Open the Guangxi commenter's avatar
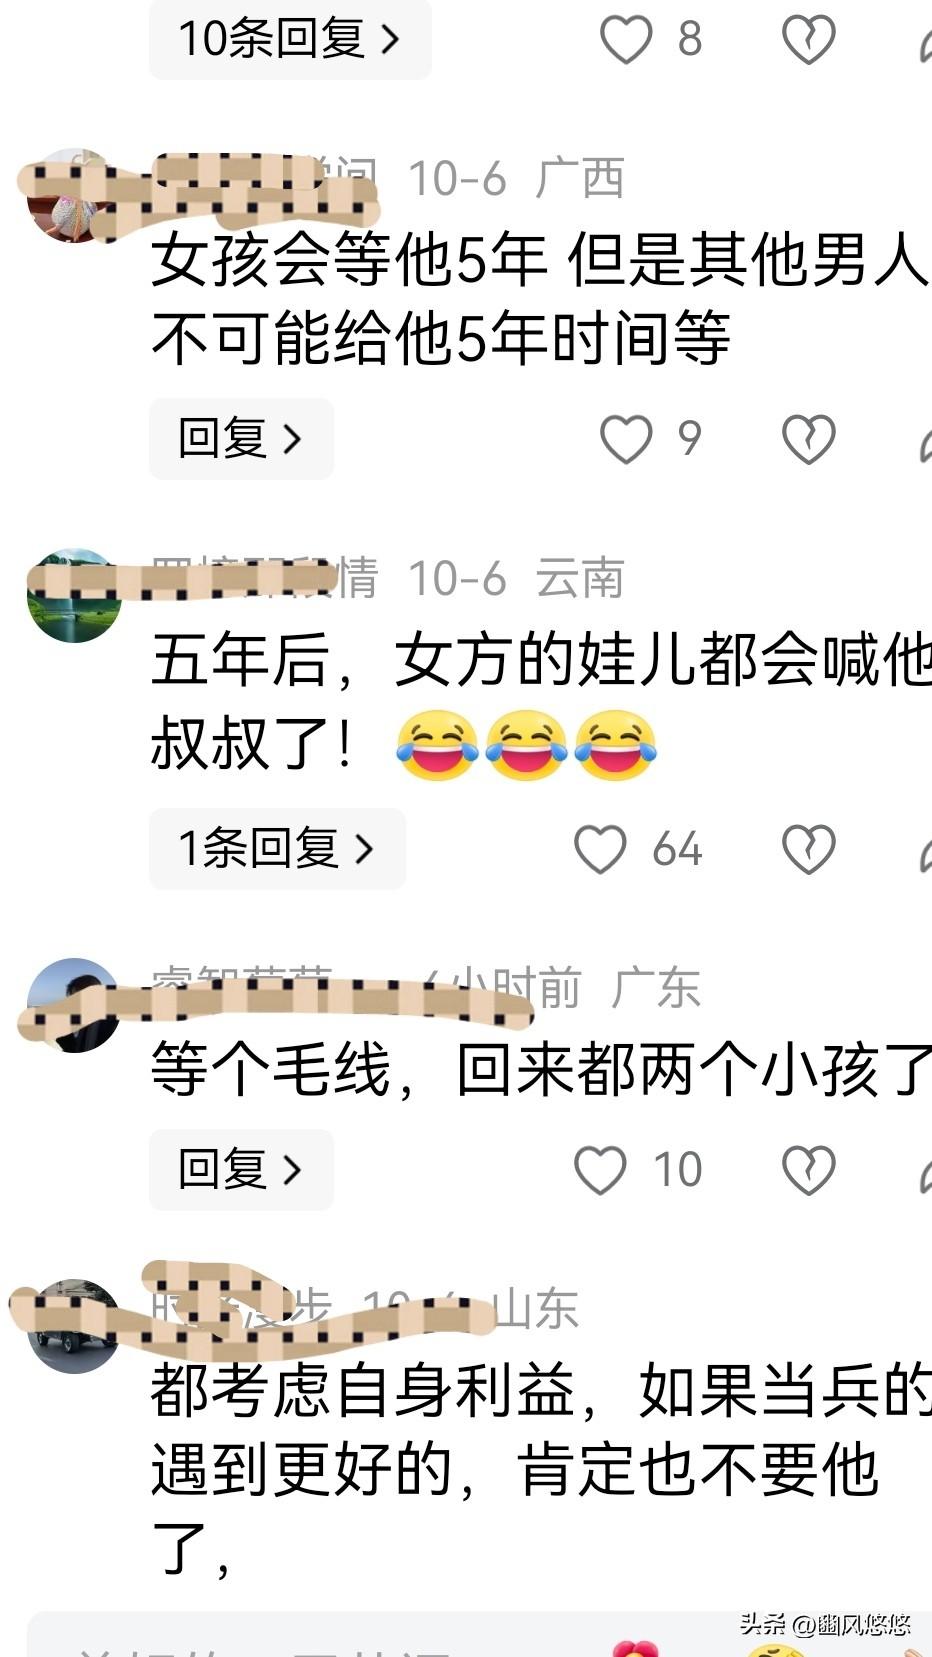 coord(73,196)
